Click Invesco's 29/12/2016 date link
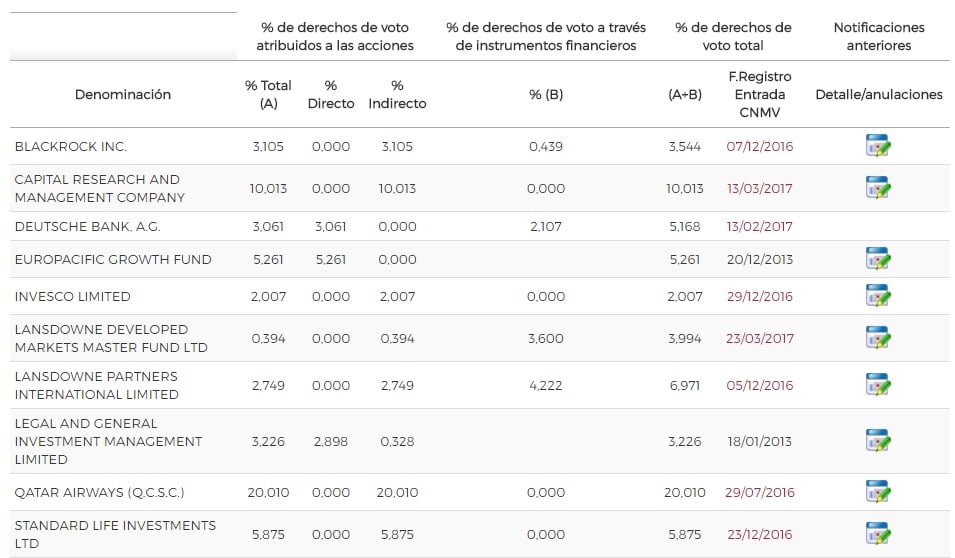This screenshot has height=558, width=955. [x=760, y=297]
